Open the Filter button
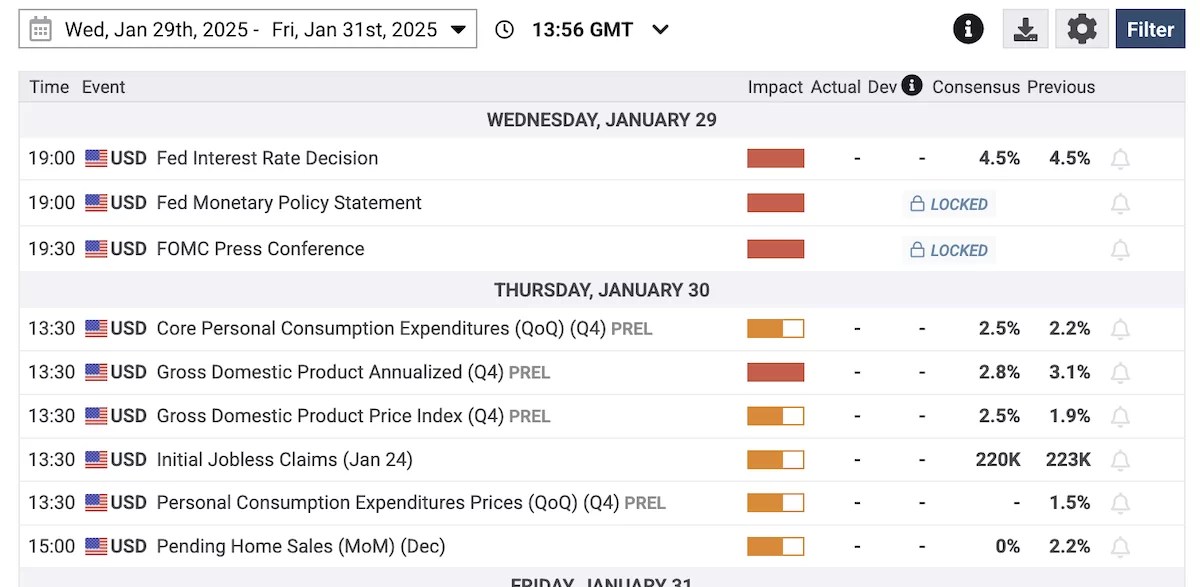Viewport: 1200px width, 587px height. click(x=1150, y=29)
